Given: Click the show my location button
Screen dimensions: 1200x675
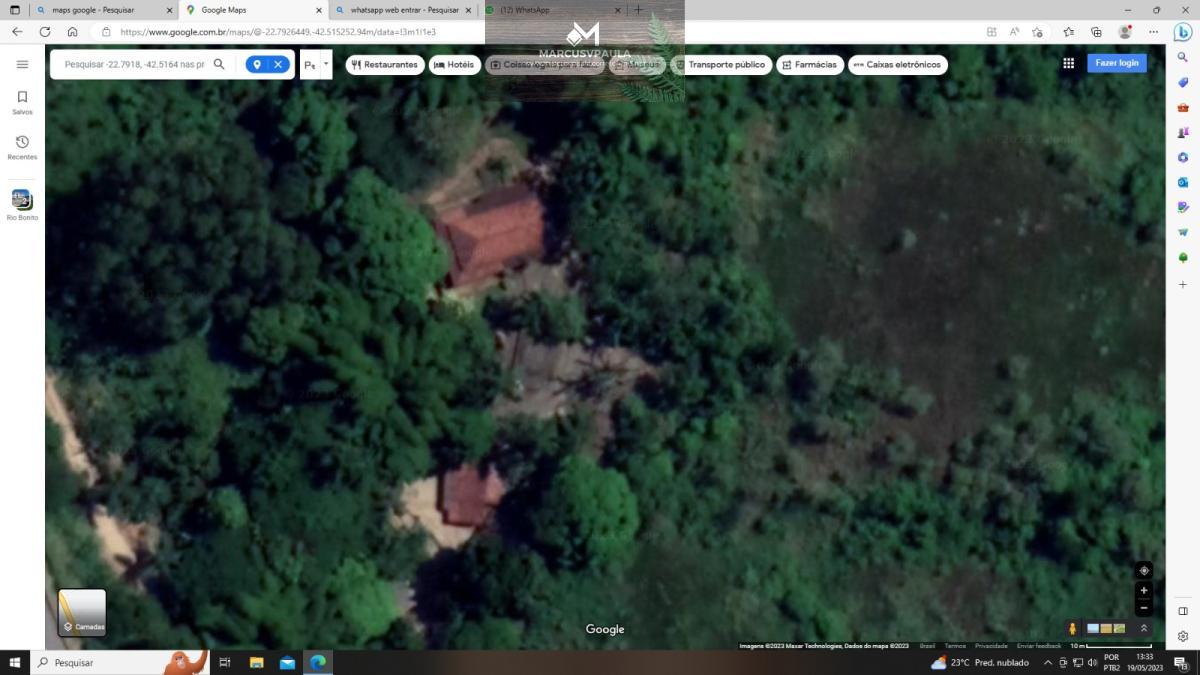Looking at the screenshot, I should [1144, 571].
